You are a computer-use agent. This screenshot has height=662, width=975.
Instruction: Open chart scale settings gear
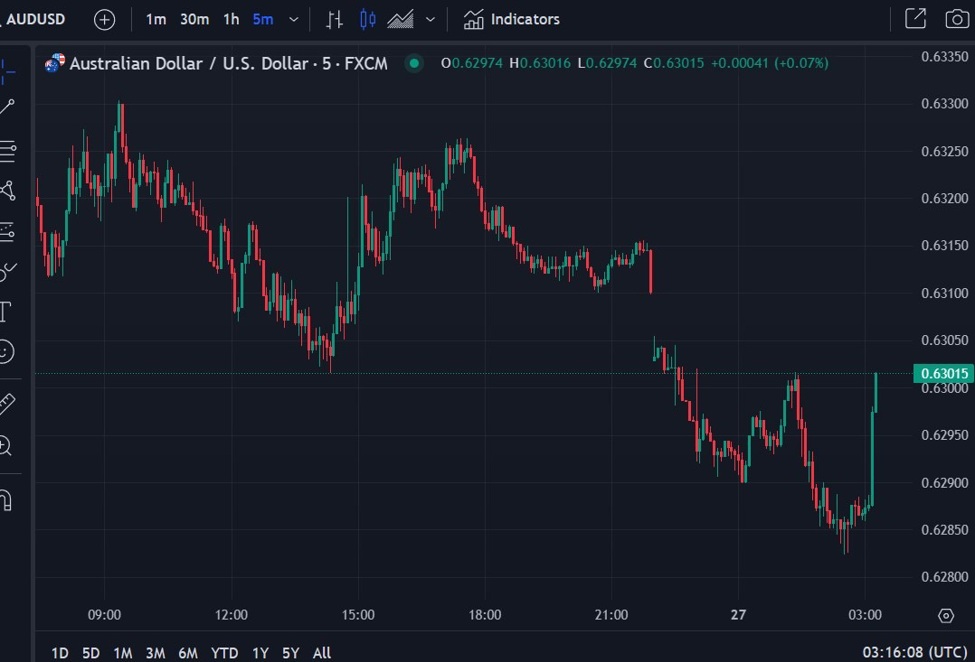coord(946,615)
